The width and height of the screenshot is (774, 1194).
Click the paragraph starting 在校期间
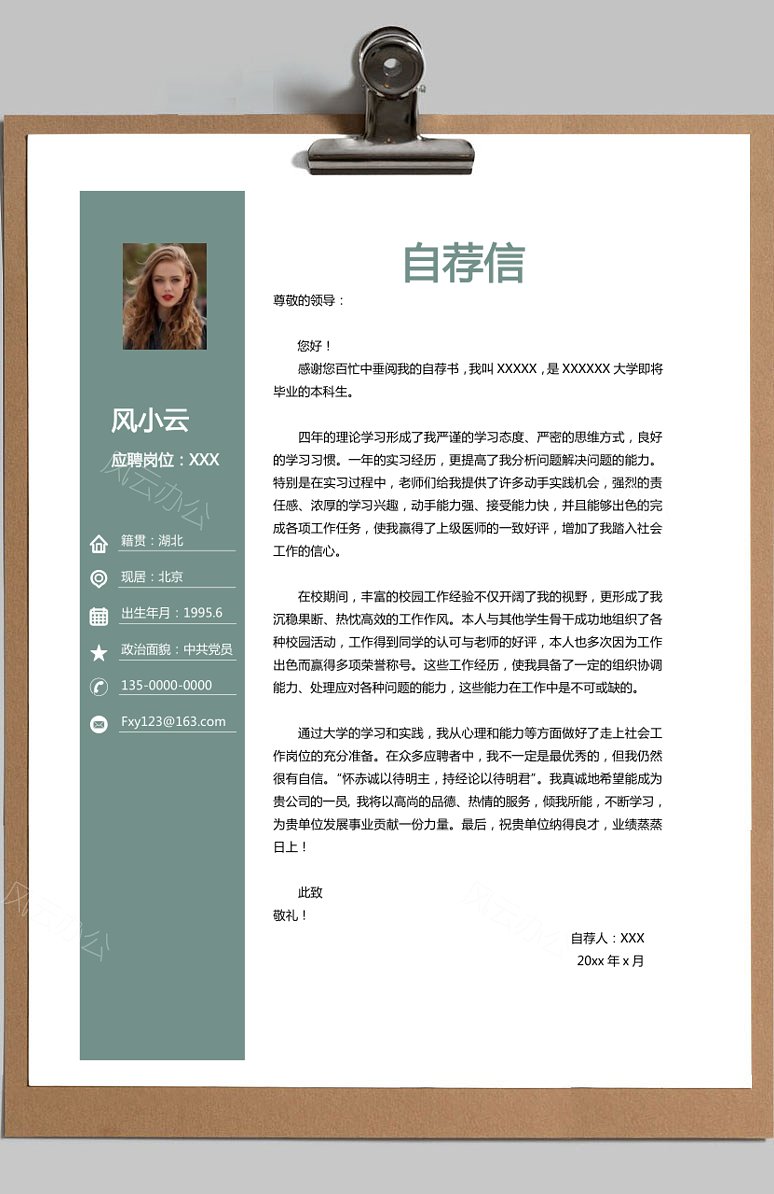pos(468,642)
